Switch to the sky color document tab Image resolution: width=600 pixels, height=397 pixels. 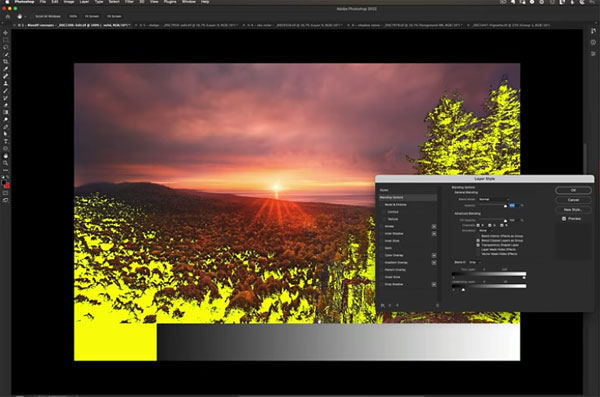(294, 25)
